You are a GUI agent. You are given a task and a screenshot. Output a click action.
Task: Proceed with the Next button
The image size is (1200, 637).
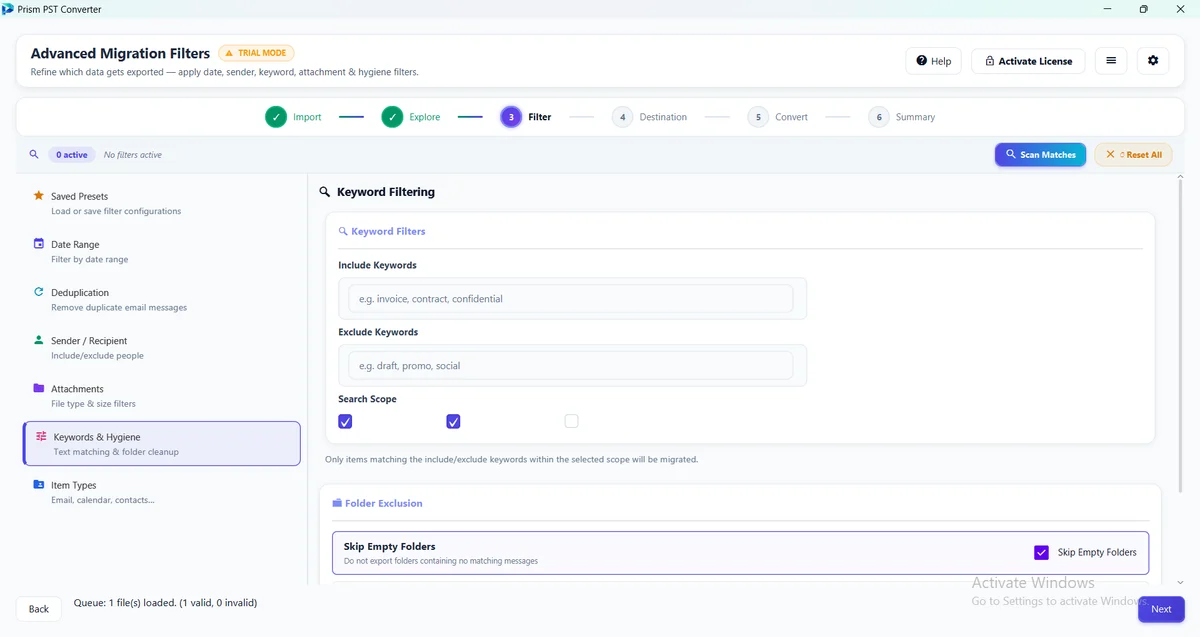click(1161, 609)
